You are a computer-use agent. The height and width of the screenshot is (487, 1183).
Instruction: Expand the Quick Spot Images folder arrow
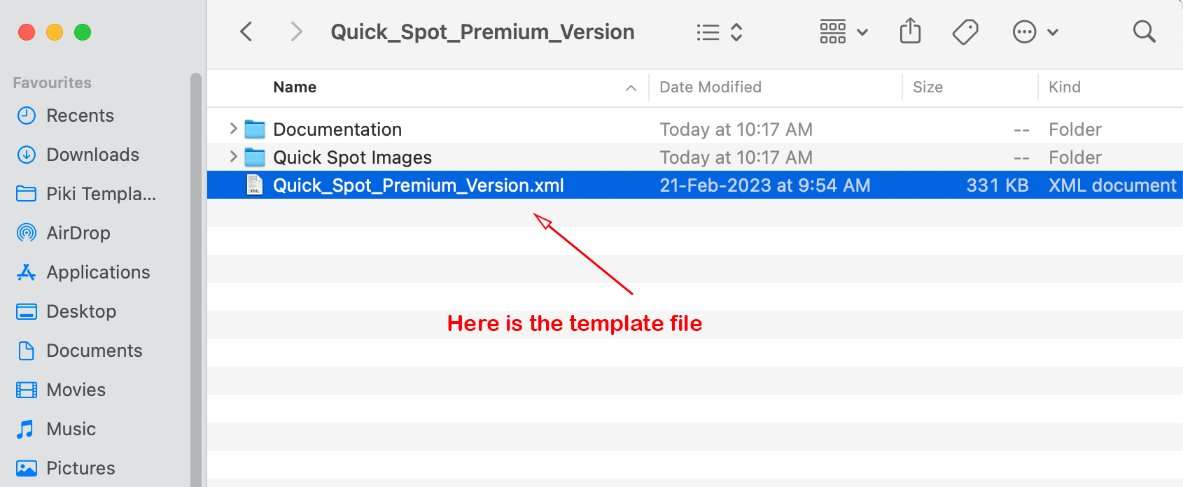[x=233, y=157]
